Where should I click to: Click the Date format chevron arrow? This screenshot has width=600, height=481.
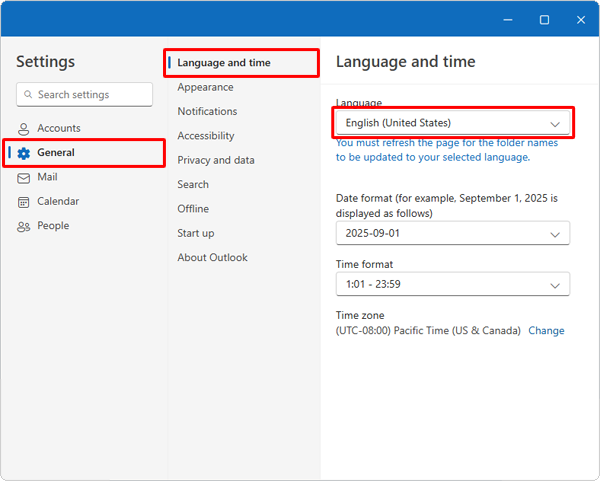555,235
